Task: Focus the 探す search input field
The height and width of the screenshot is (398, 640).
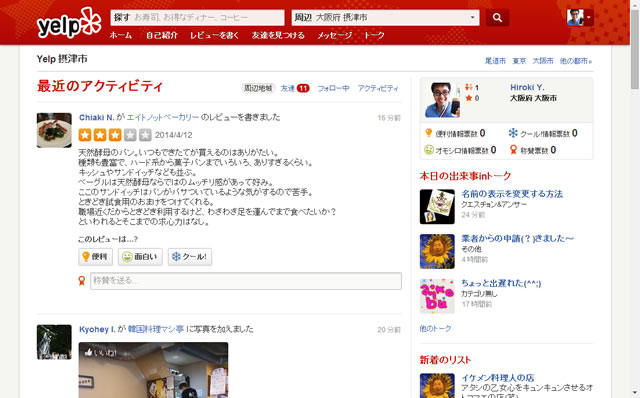Action: click(x=197, y=18)
